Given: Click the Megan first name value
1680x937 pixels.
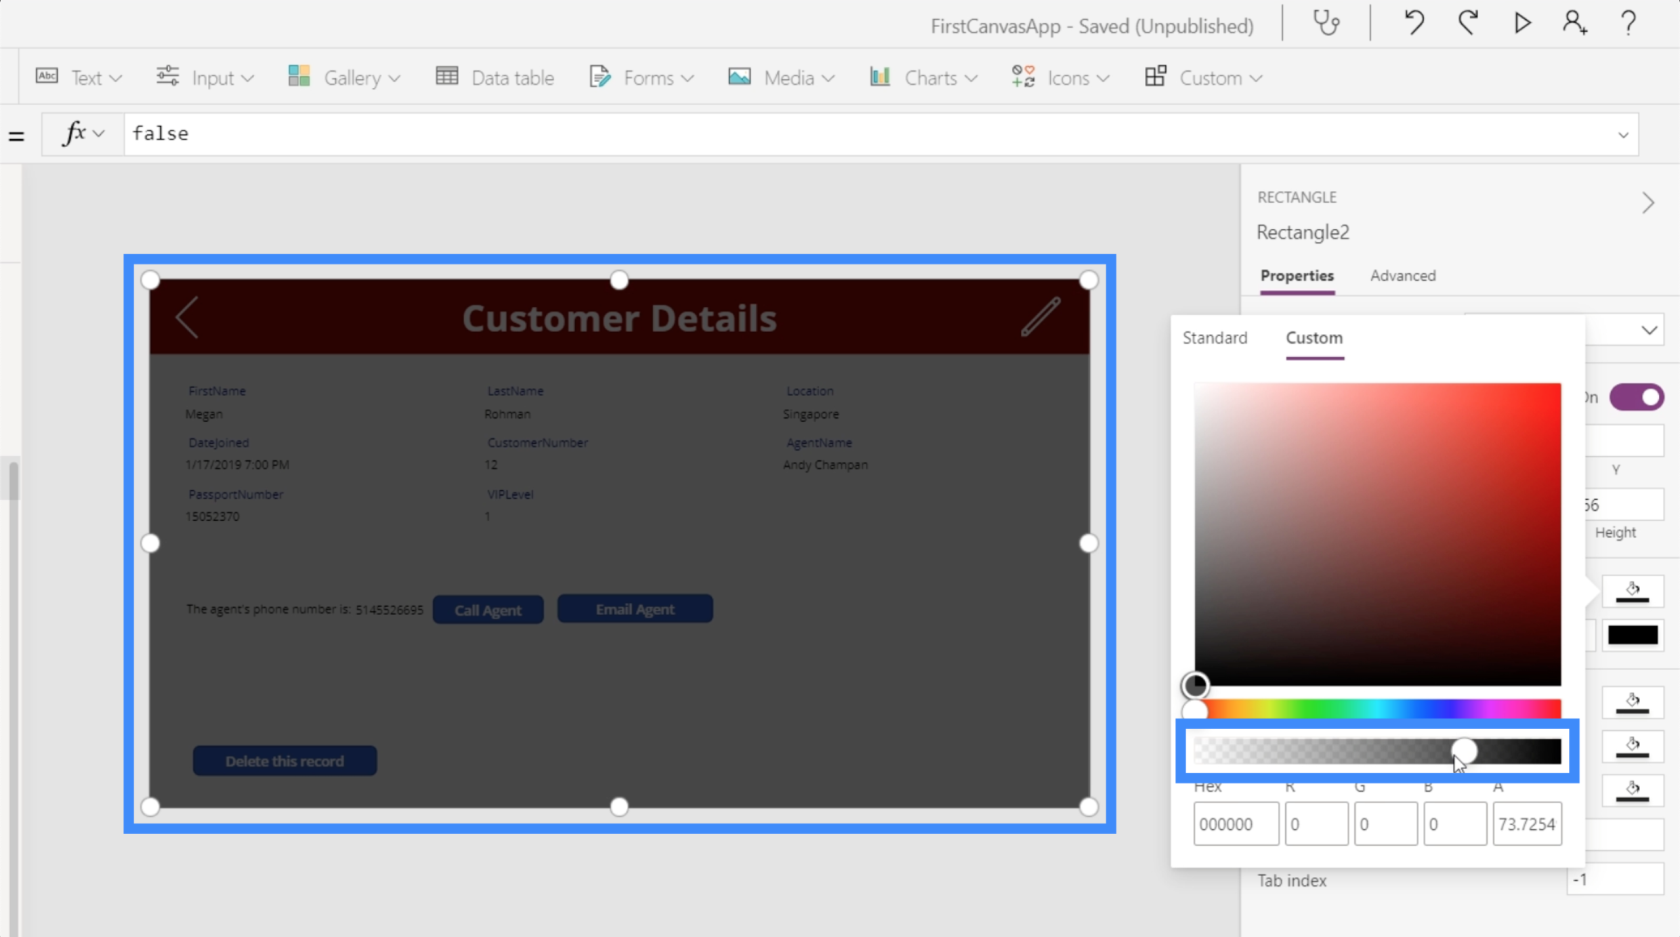Looking at the screenshot, I should pyautogui.click(x=204, y=414).
